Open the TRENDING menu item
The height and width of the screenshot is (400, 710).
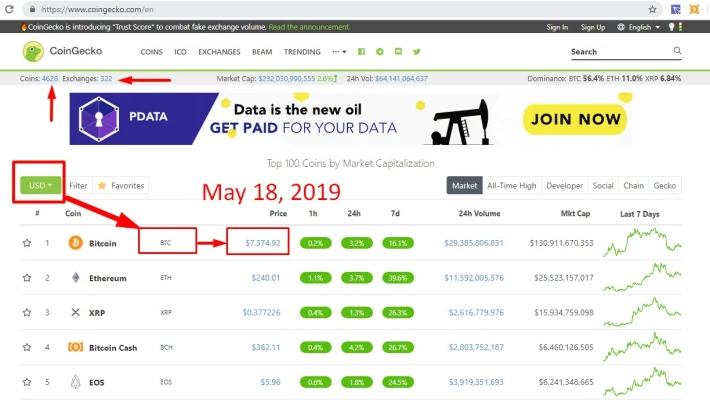coord(302,52)
